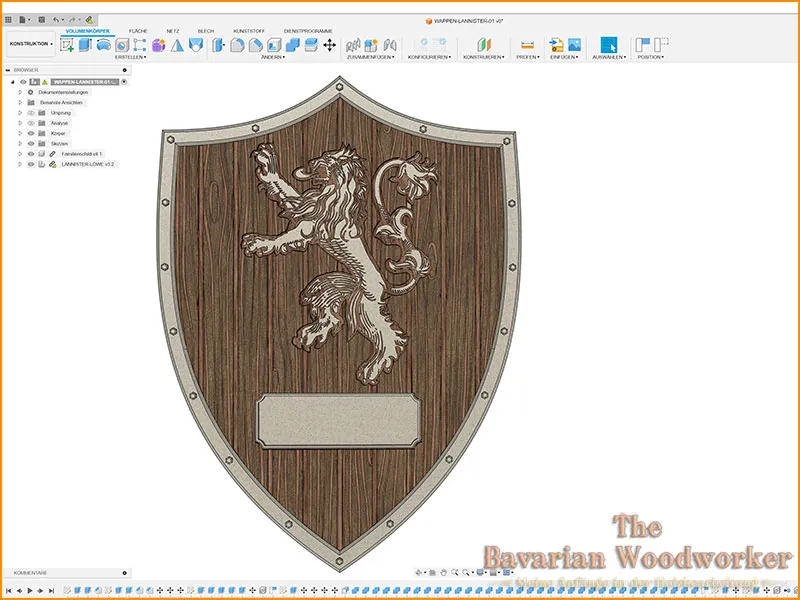The width and height of the screenshot is (800, 600).
Task: Collapse the BROWSER panel header
Action: pos(8,70)
